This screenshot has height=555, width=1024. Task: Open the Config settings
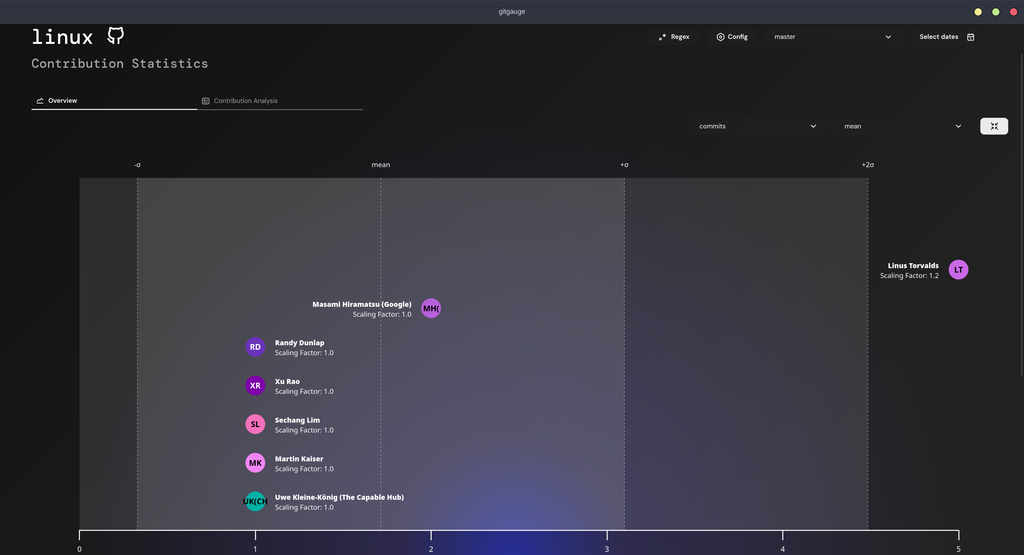tap(732, 37)
